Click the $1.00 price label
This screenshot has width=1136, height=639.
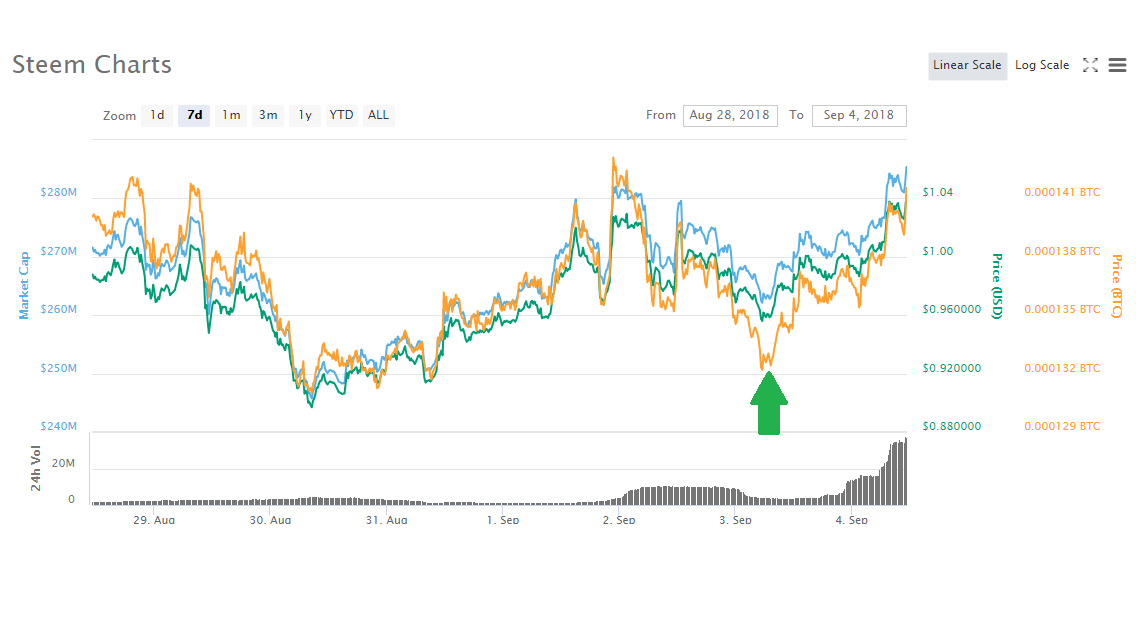937,251
